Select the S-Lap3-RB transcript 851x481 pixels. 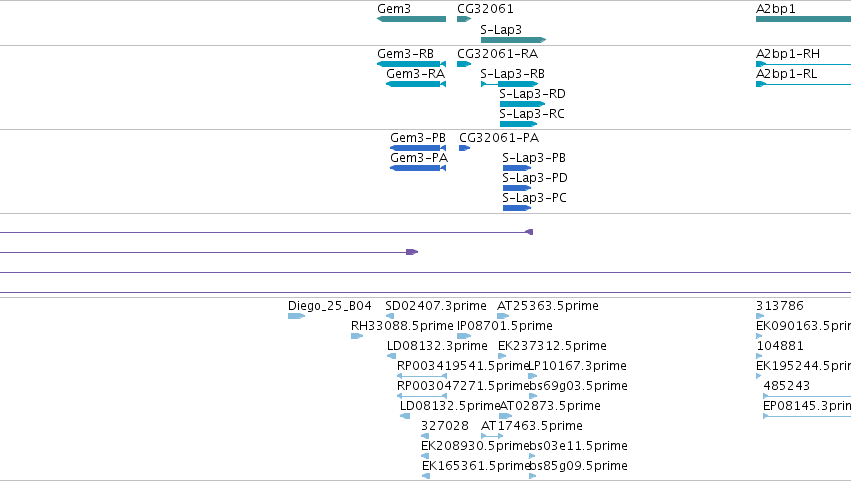point(510,84)
